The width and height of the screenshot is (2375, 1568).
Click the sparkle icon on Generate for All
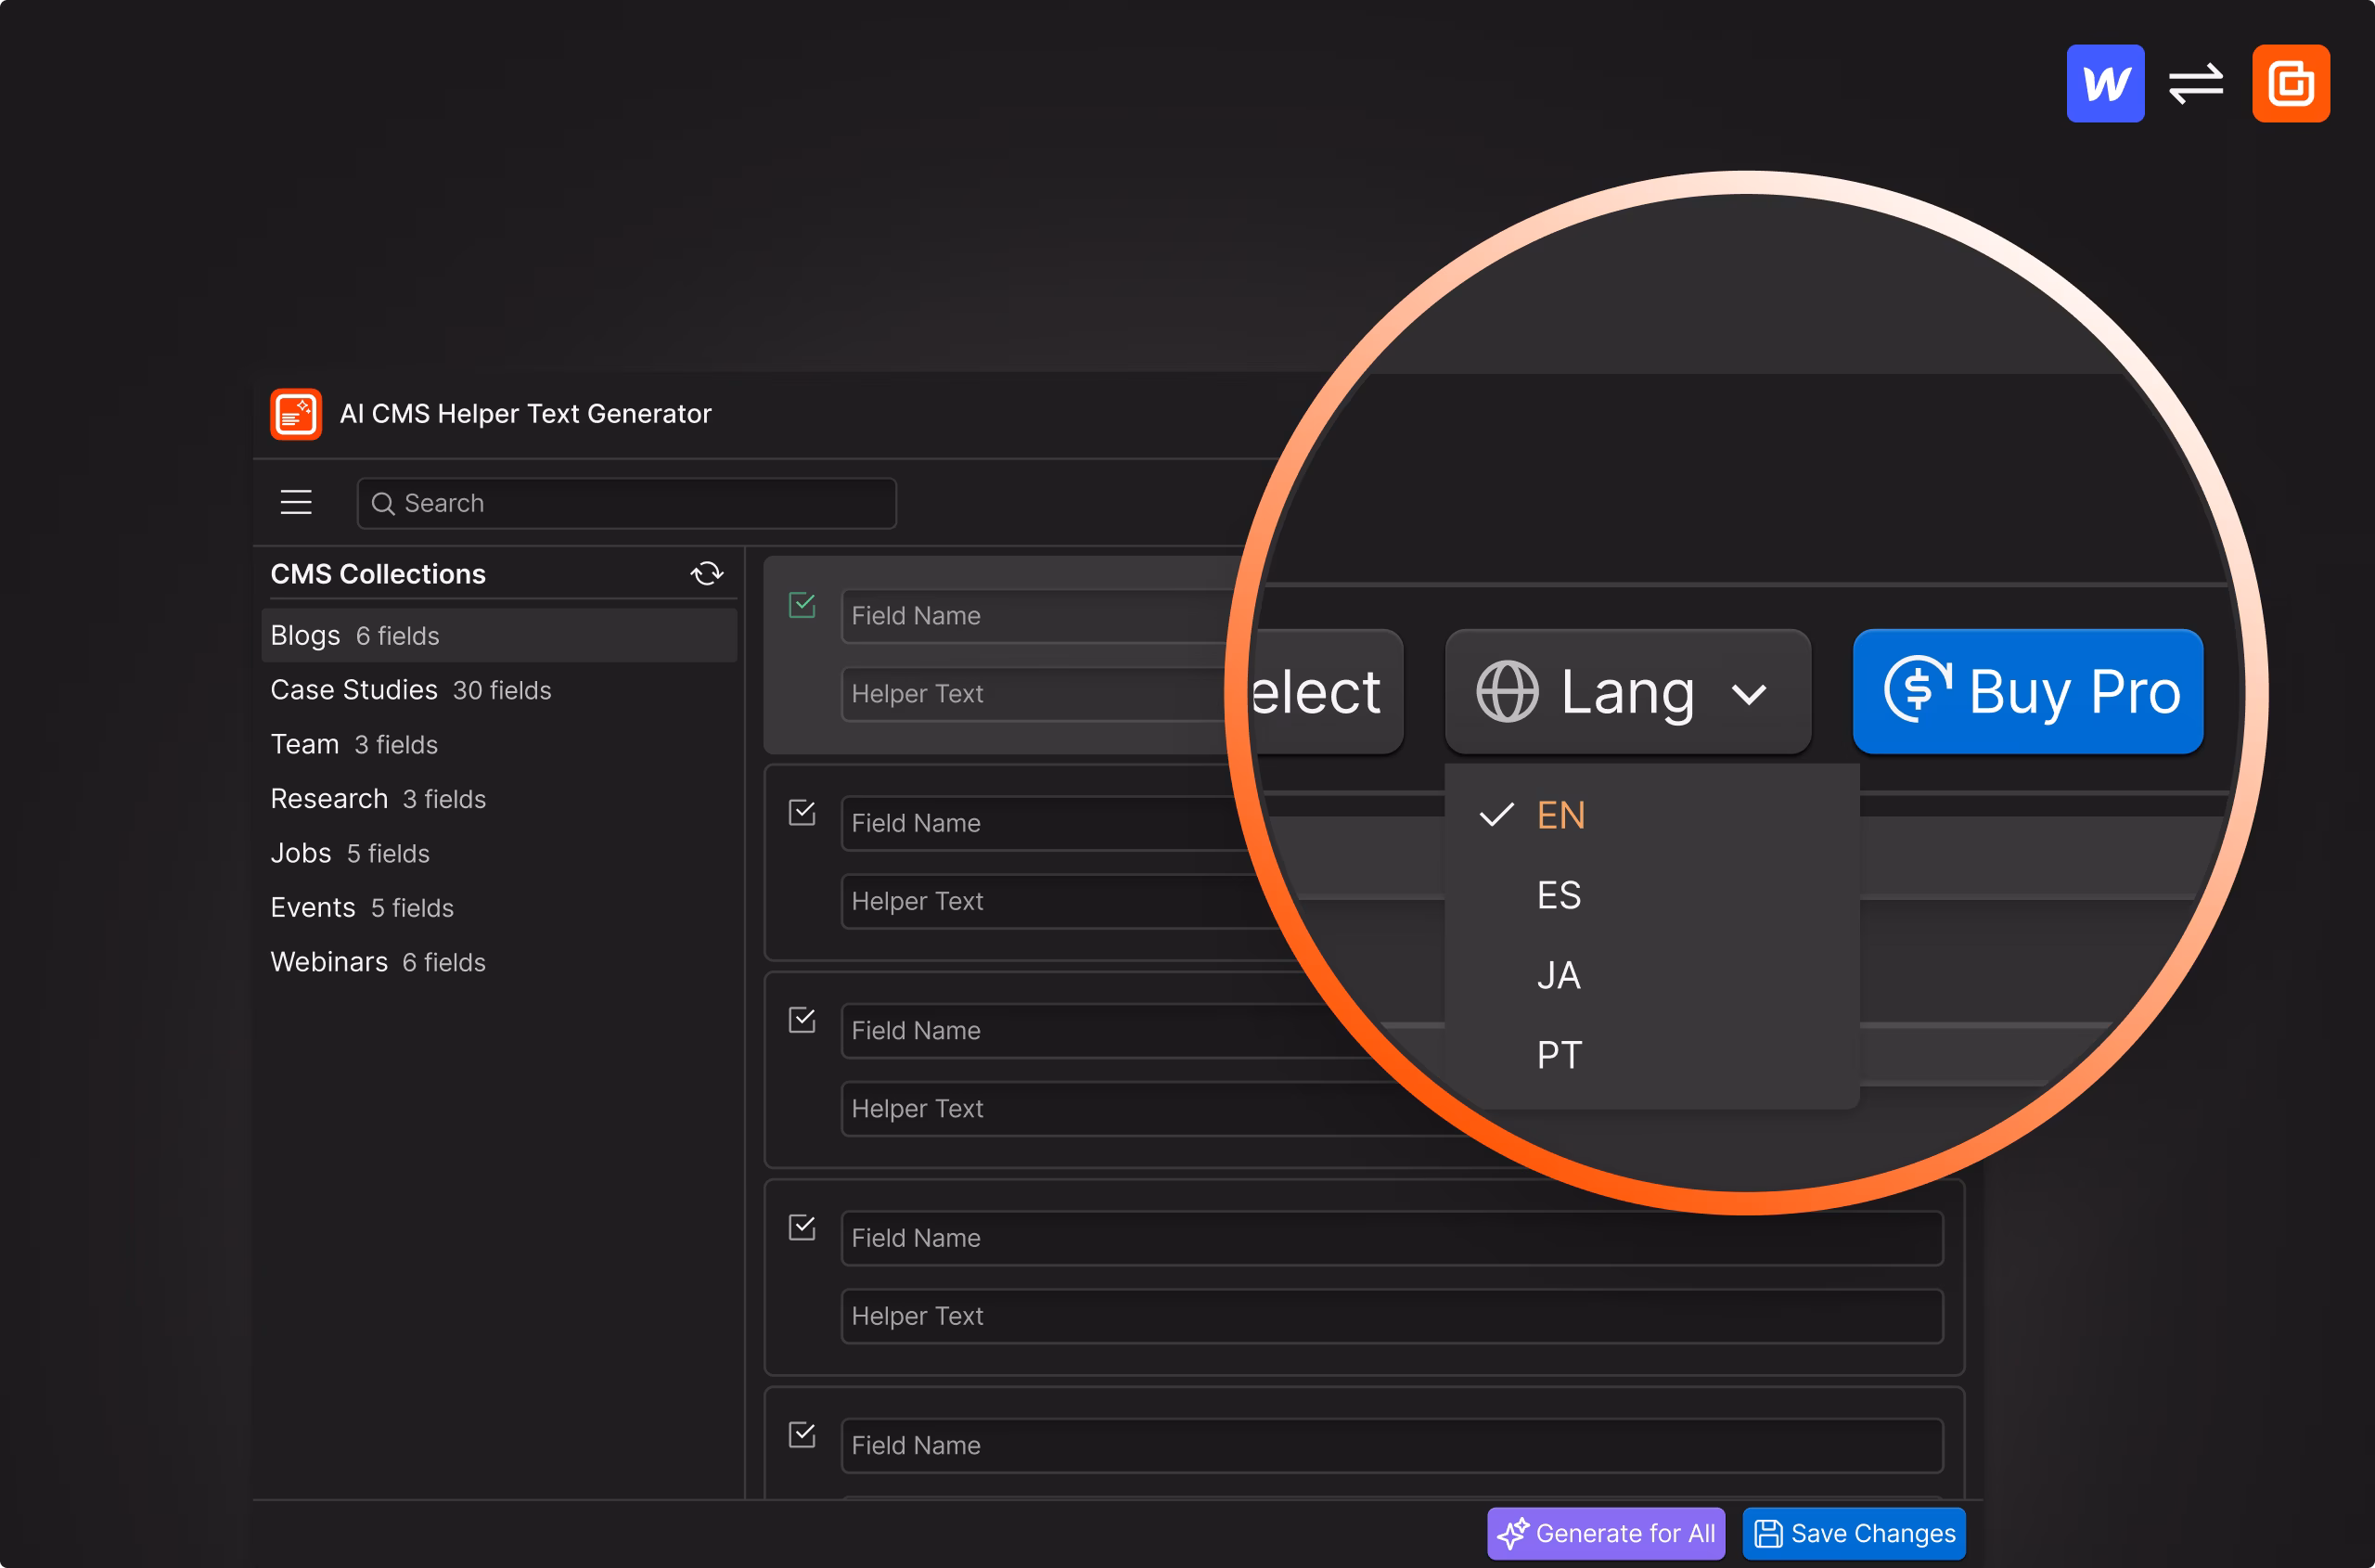1513,1533
